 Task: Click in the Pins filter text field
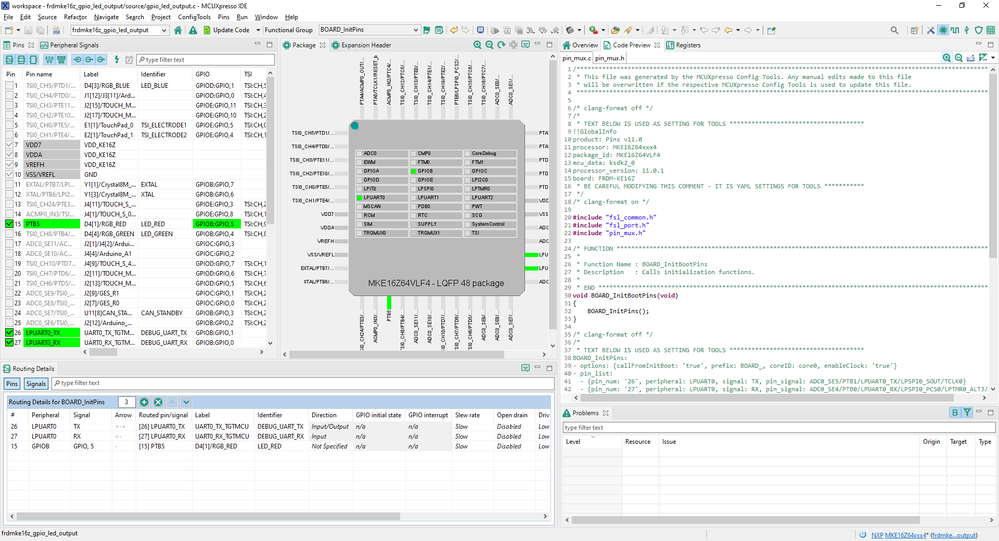click(205, 60)
